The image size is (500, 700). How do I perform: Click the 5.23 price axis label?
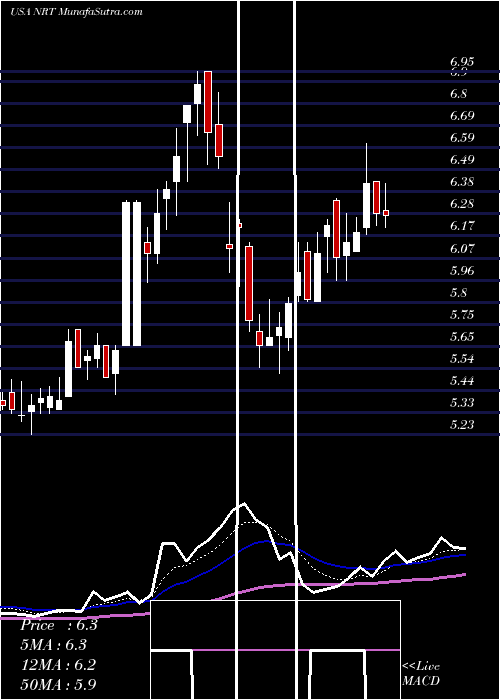click(462, 424)
